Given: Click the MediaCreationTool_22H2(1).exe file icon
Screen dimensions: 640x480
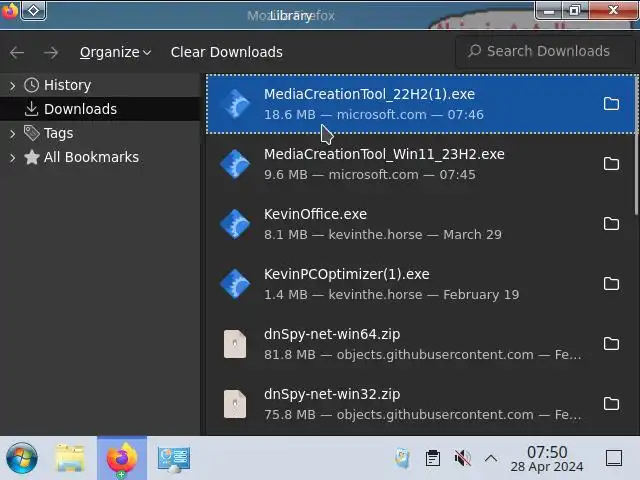Looking at the screenshot, I should pyautogui.click(x=235, y=104).
